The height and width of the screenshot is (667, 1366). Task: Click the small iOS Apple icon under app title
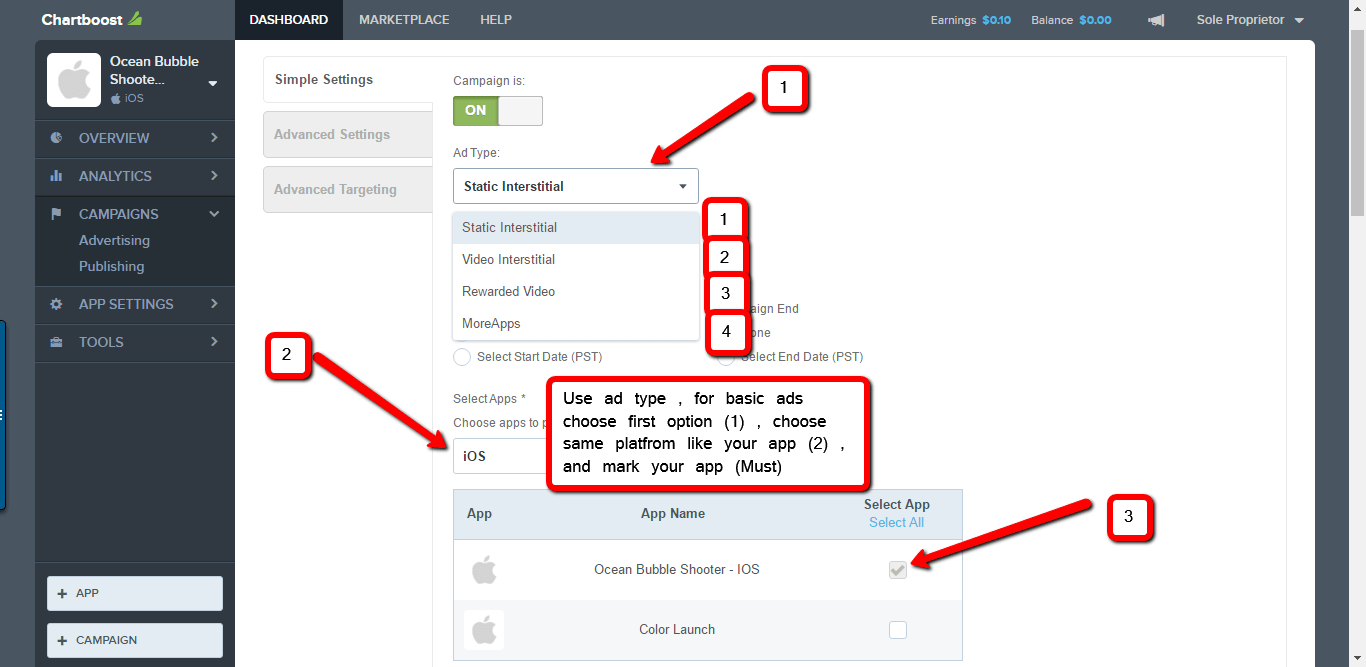point(116,99)
